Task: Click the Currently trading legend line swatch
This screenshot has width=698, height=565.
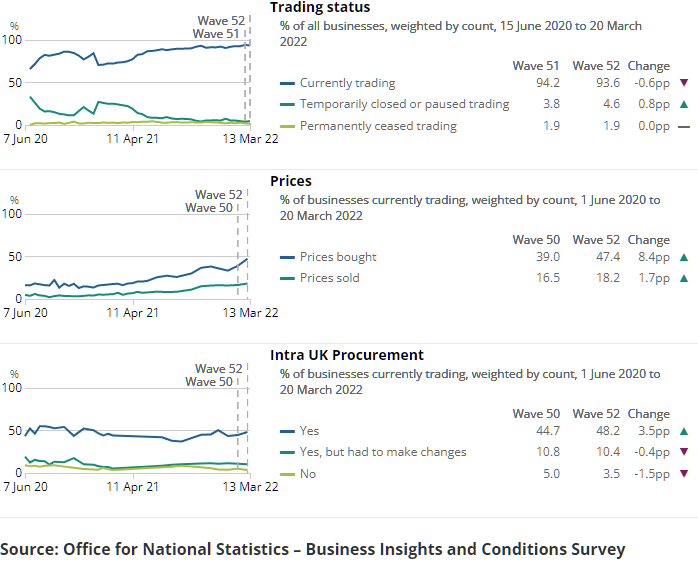Action: click(288, 83)
